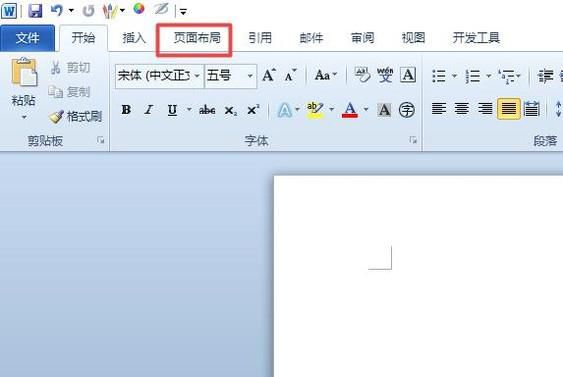Click the Grow Font icon
Image resolution: width=563 pixels, height=377 pixels.
coord(269,75)
